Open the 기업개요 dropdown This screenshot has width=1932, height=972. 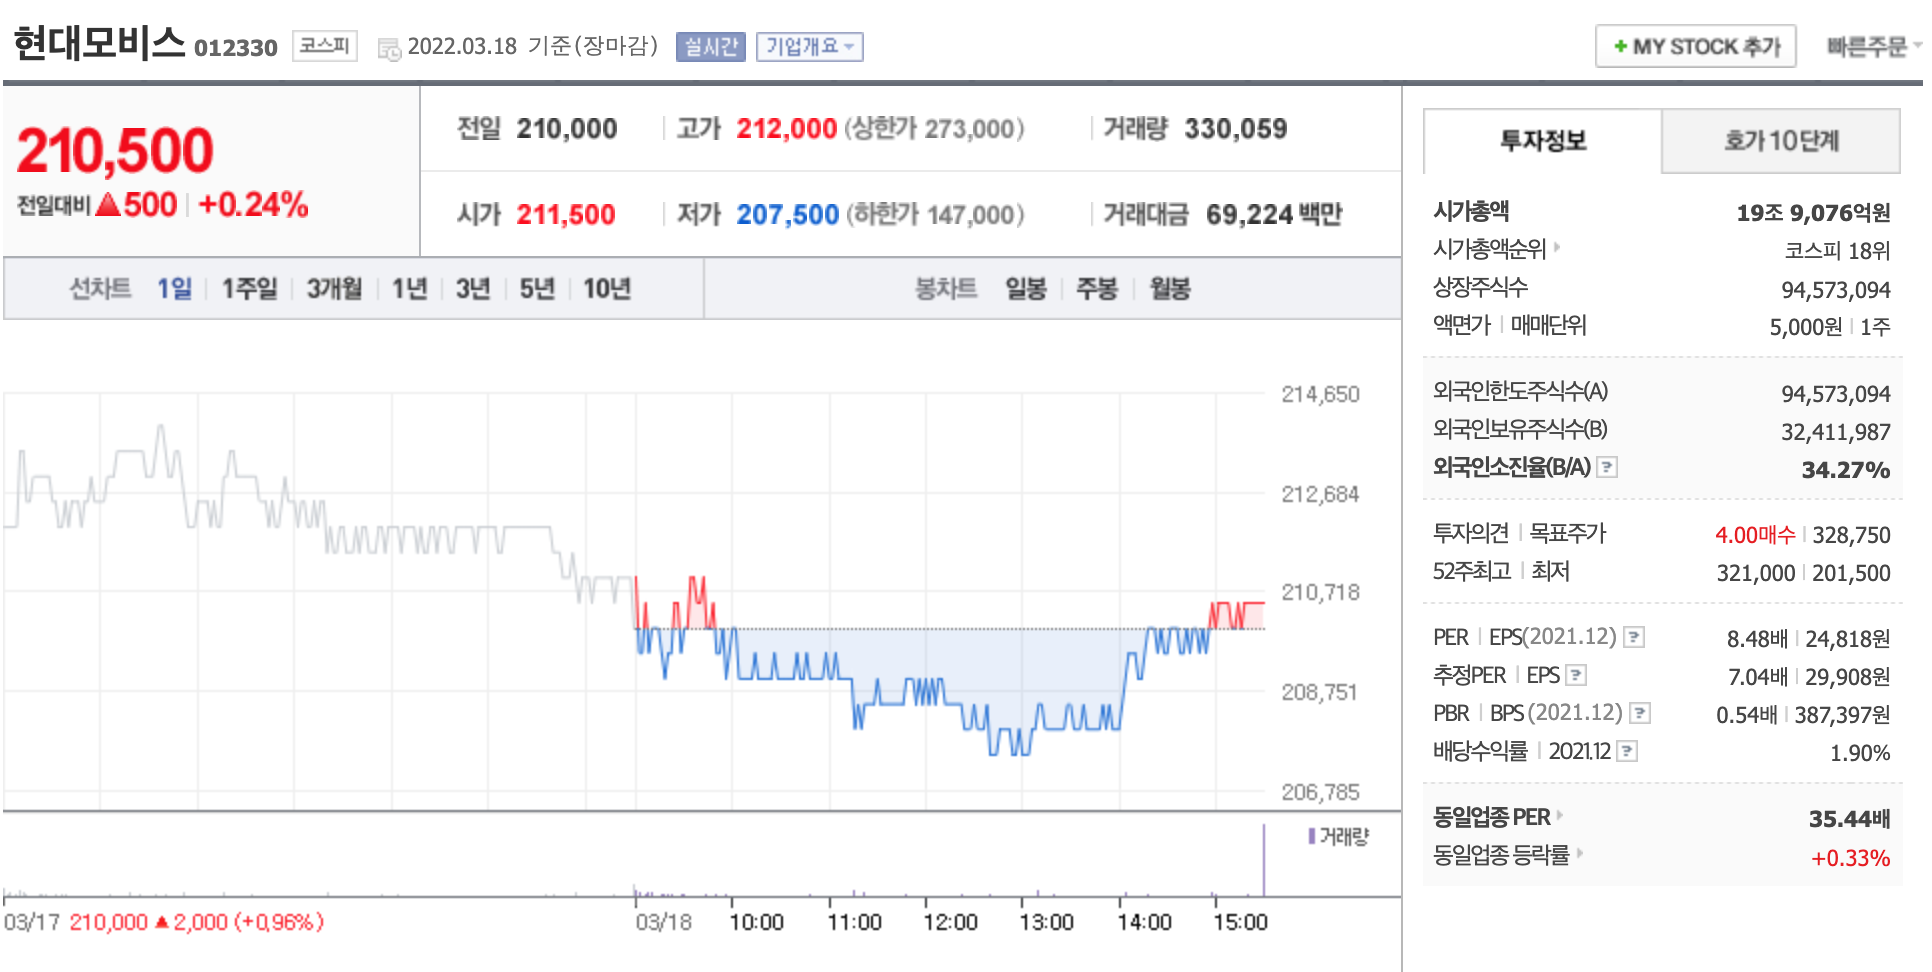[x=810, y=47]
